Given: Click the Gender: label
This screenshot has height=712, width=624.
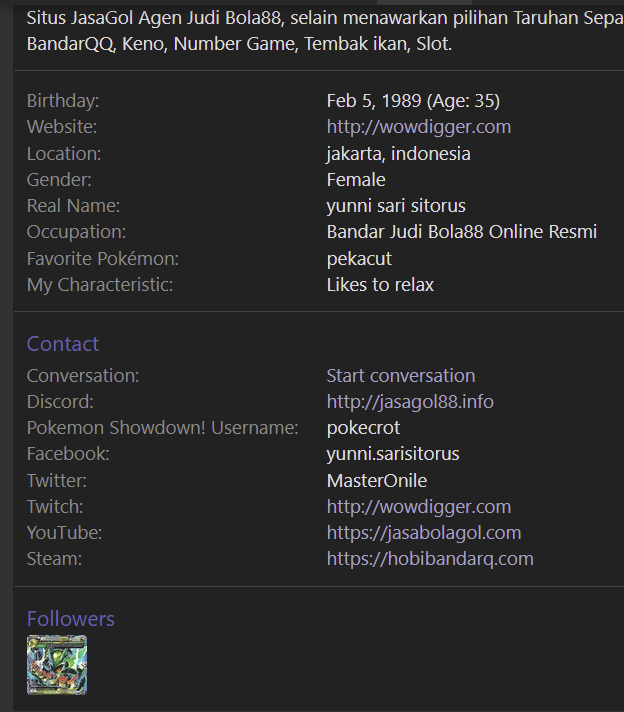Looking at the screenshot, I should pos(59,180).
